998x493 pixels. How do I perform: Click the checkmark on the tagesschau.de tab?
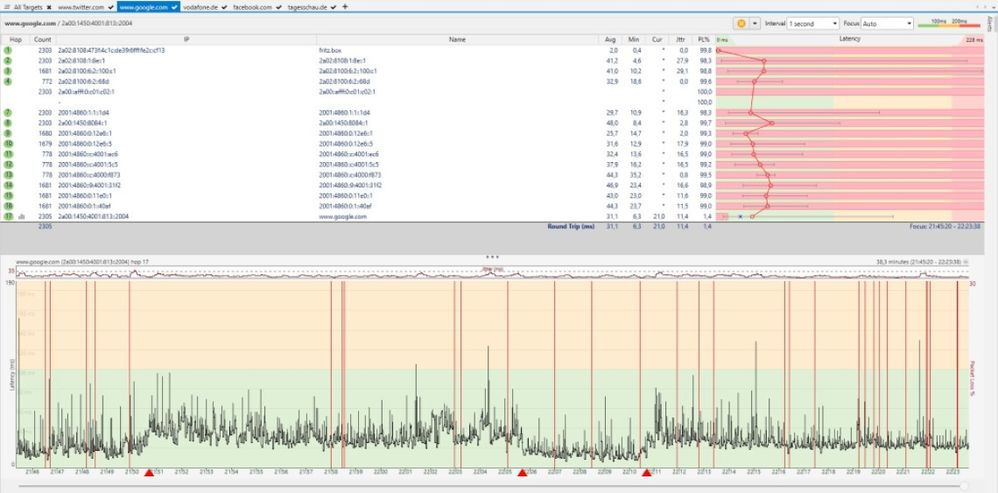(334, 7)
